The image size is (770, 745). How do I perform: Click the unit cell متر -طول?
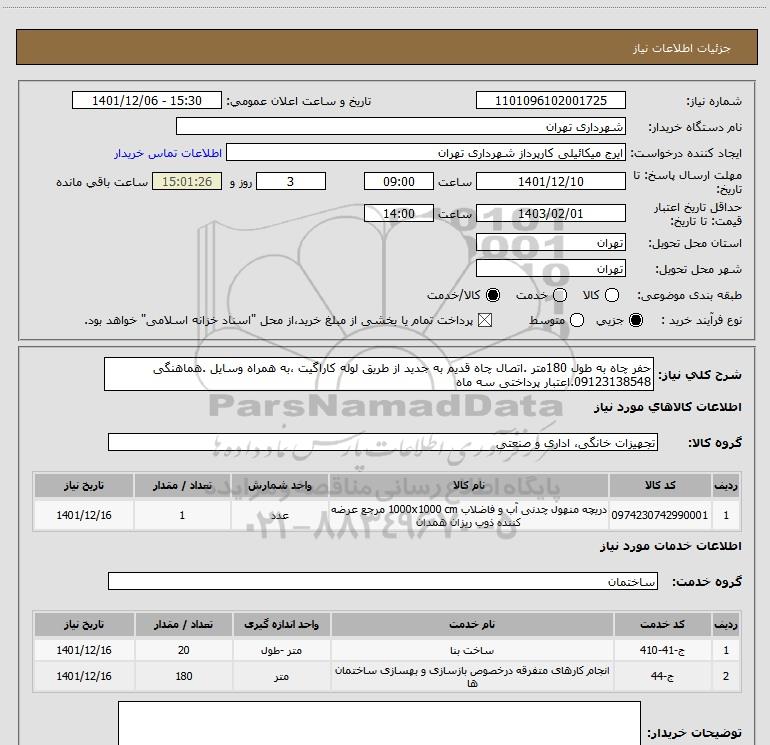coord(281,650)
